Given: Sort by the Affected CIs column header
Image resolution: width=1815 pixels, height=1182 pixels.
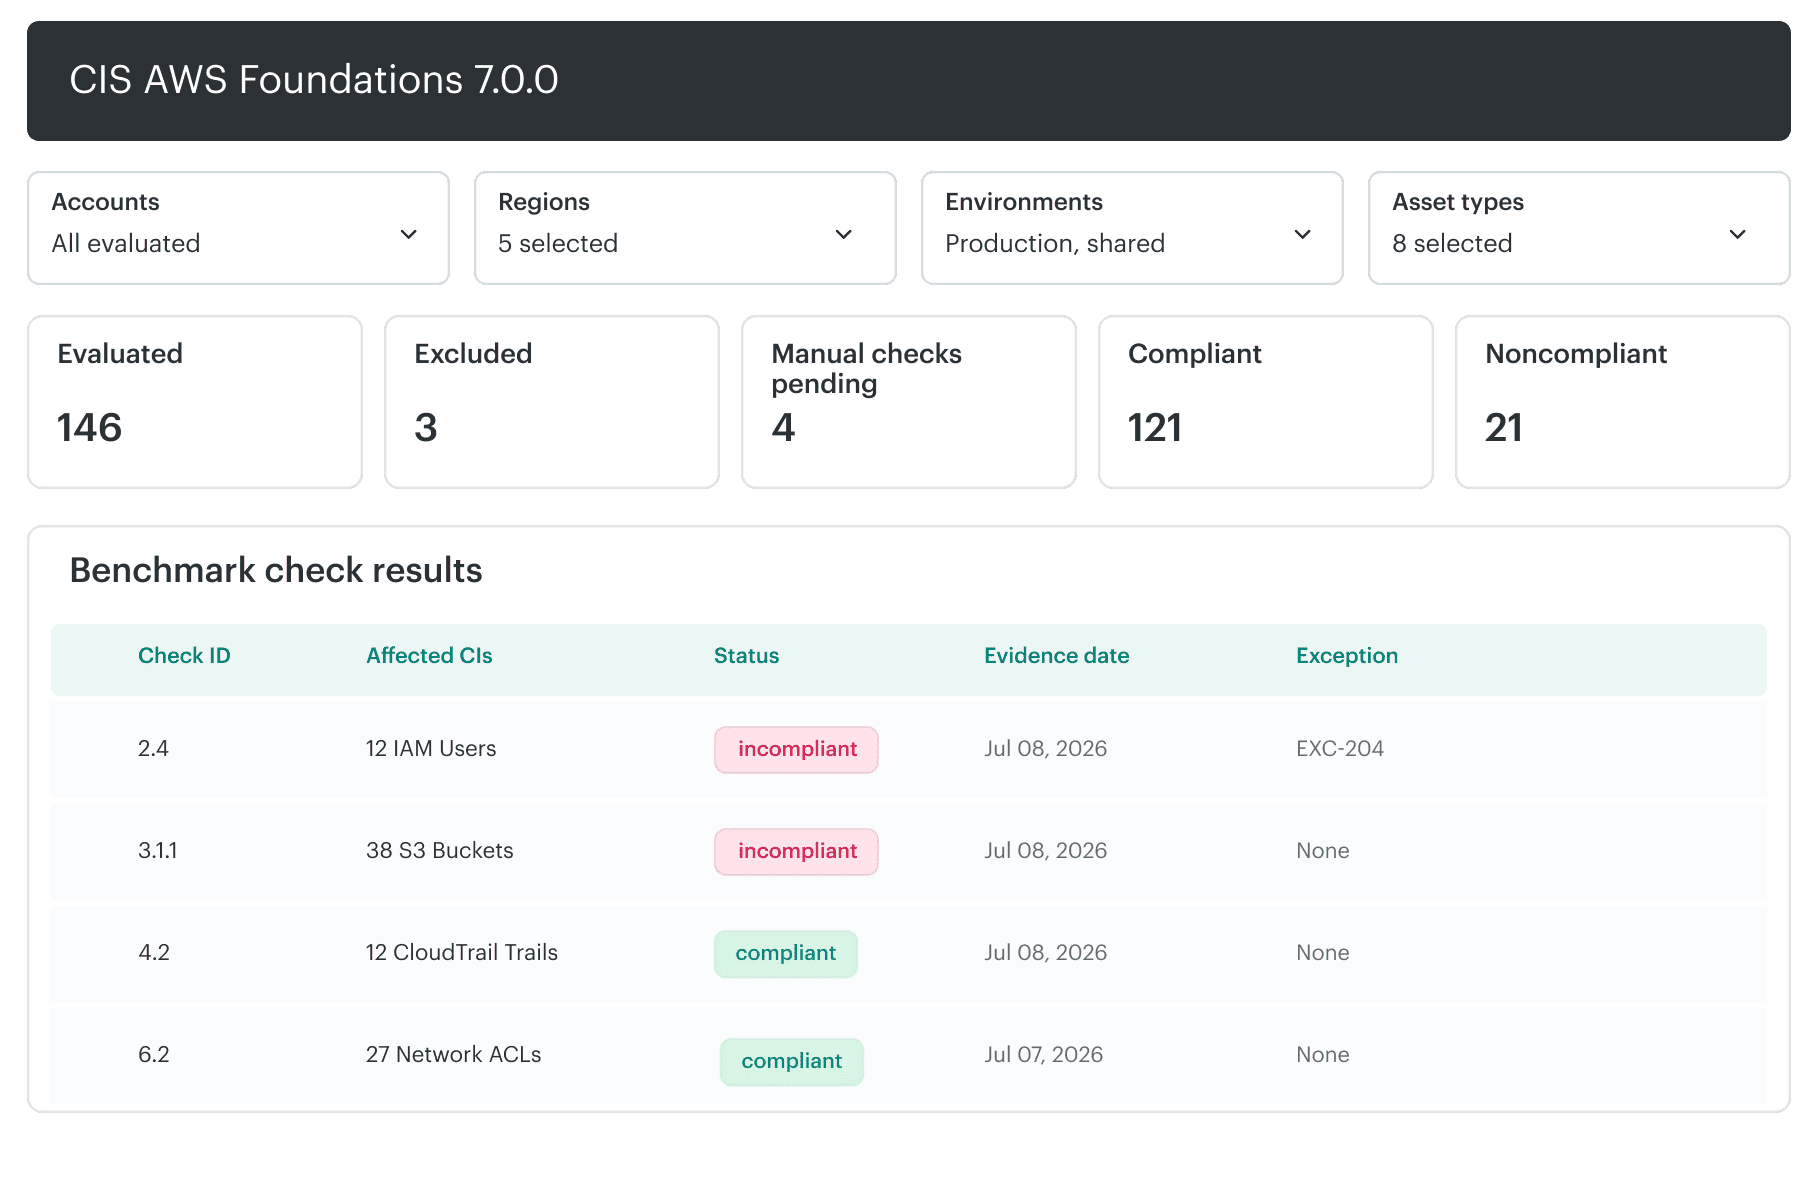Looking at the screenshot, I should (x=429, y=656).
